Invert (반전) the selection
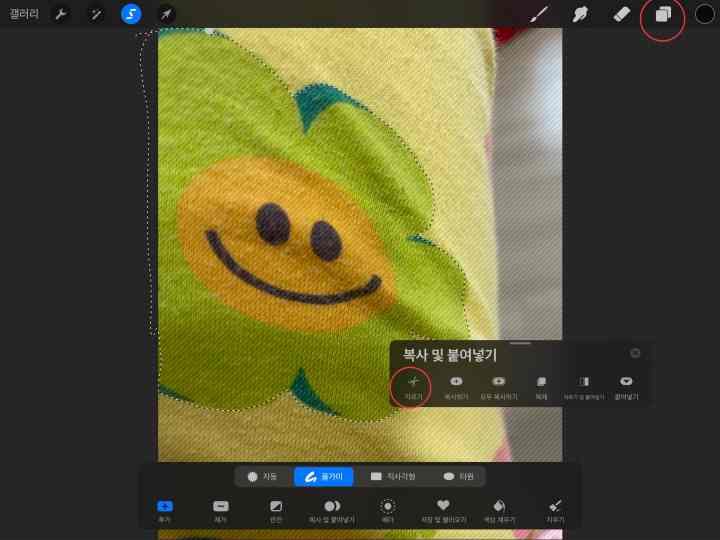 coord(276,511)
